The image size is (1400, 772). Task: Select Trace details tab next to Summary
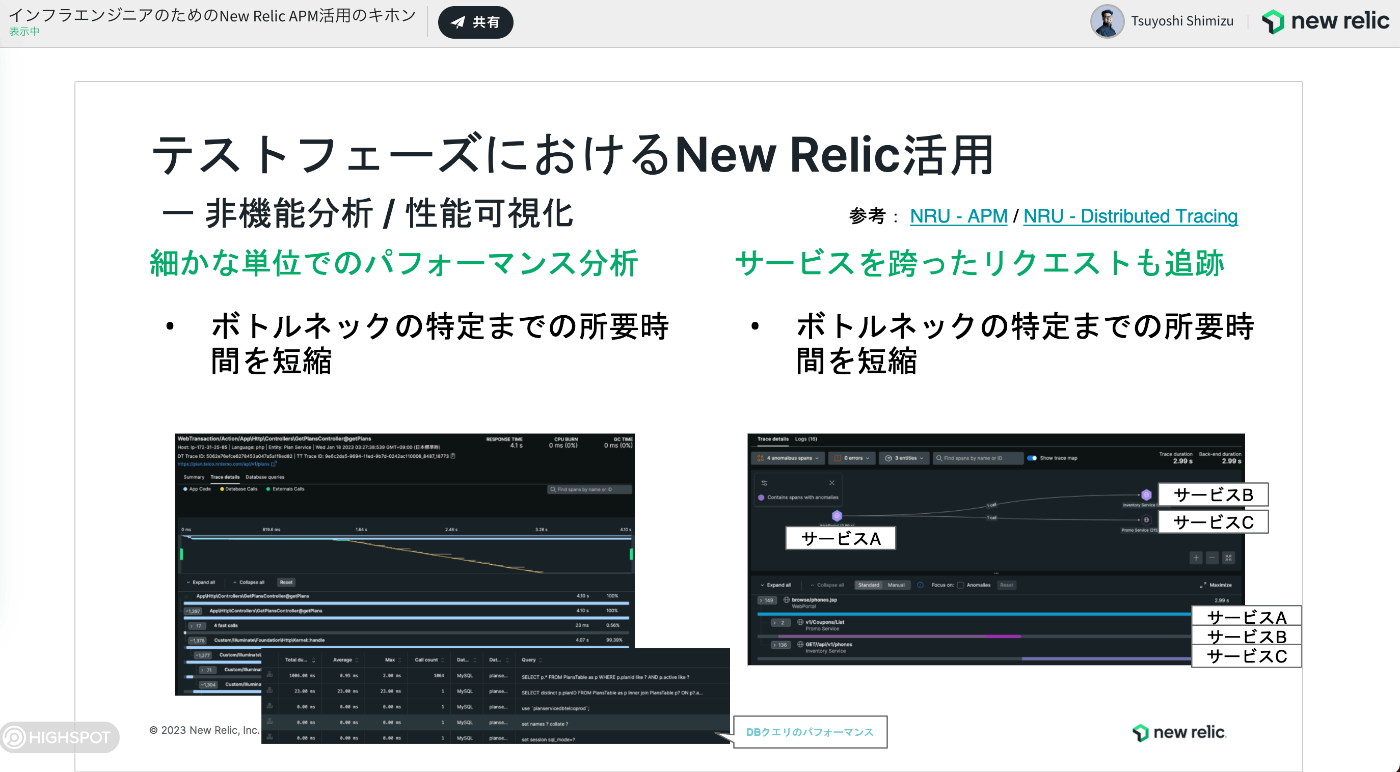click(x=225, y=477)
